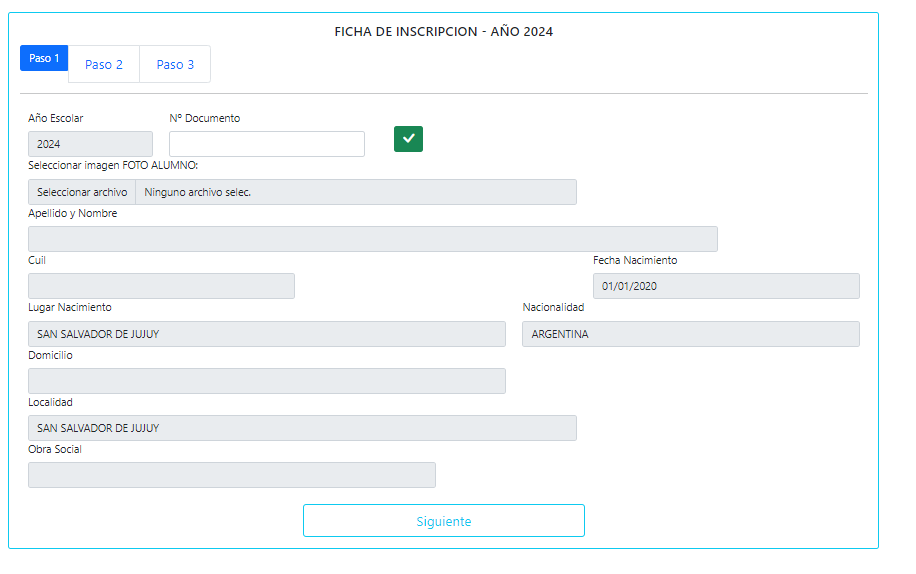Select the Cuil input field
The height and width of the screenshot is (574, 916).
click(x=161, y=286)
